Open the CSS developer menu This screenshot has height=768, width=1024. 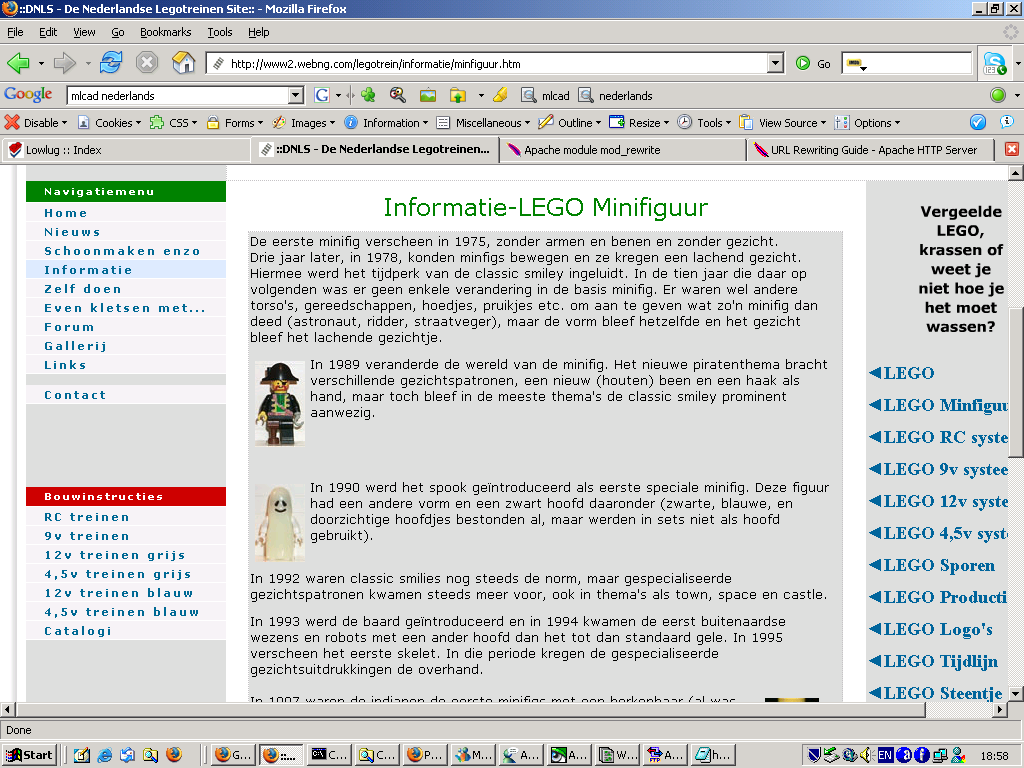pyautogui.click(x=173, y=123)
